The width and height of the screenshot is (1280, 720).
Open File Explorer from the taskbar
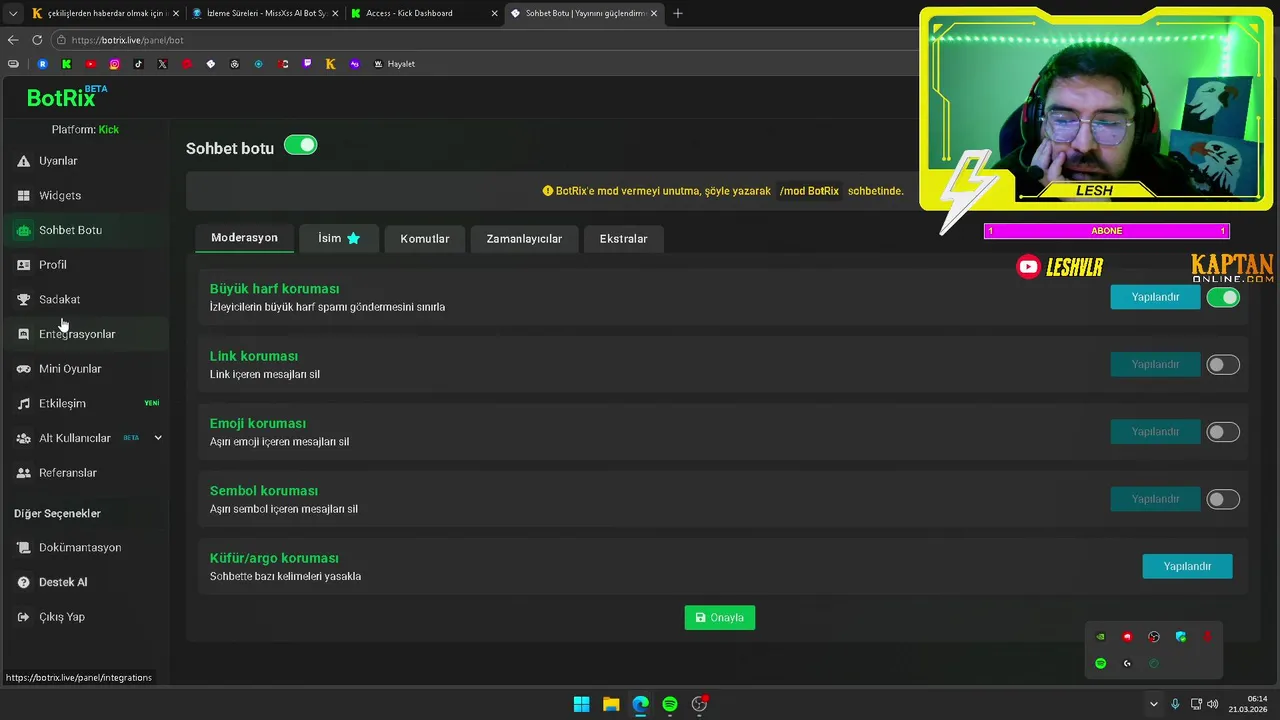(x=611, y=704)
